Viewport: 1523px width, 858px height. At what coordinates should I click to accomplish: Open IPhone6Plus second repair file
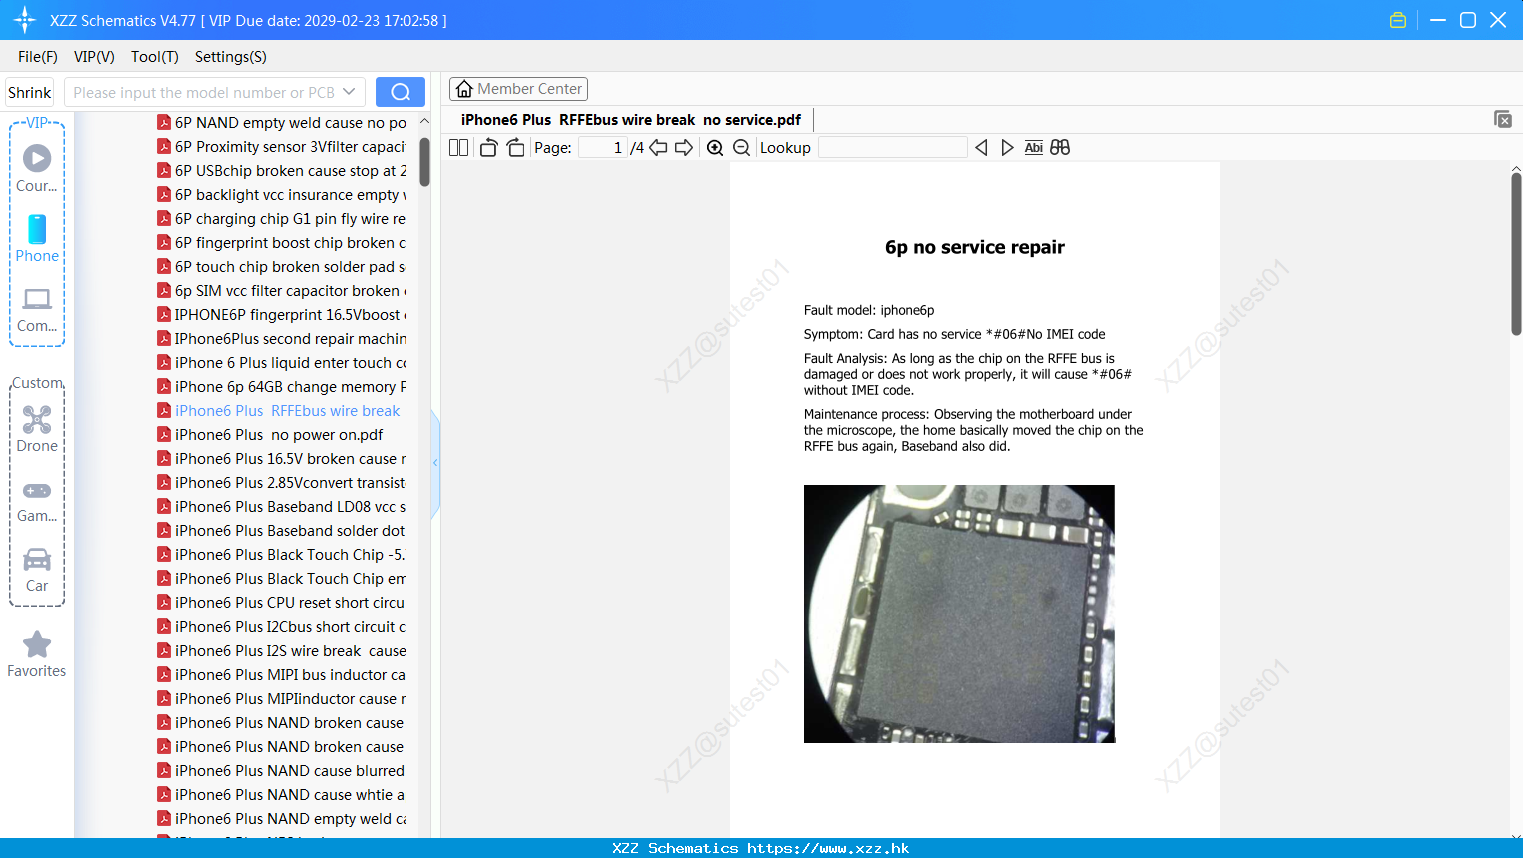(282, 338)
